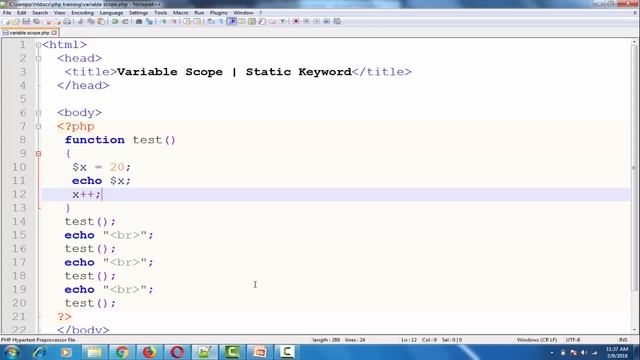The width and height of the screenshot is (640, 360).
Task: Open the Function List toolbar icon
Action: tap(262, 21)
